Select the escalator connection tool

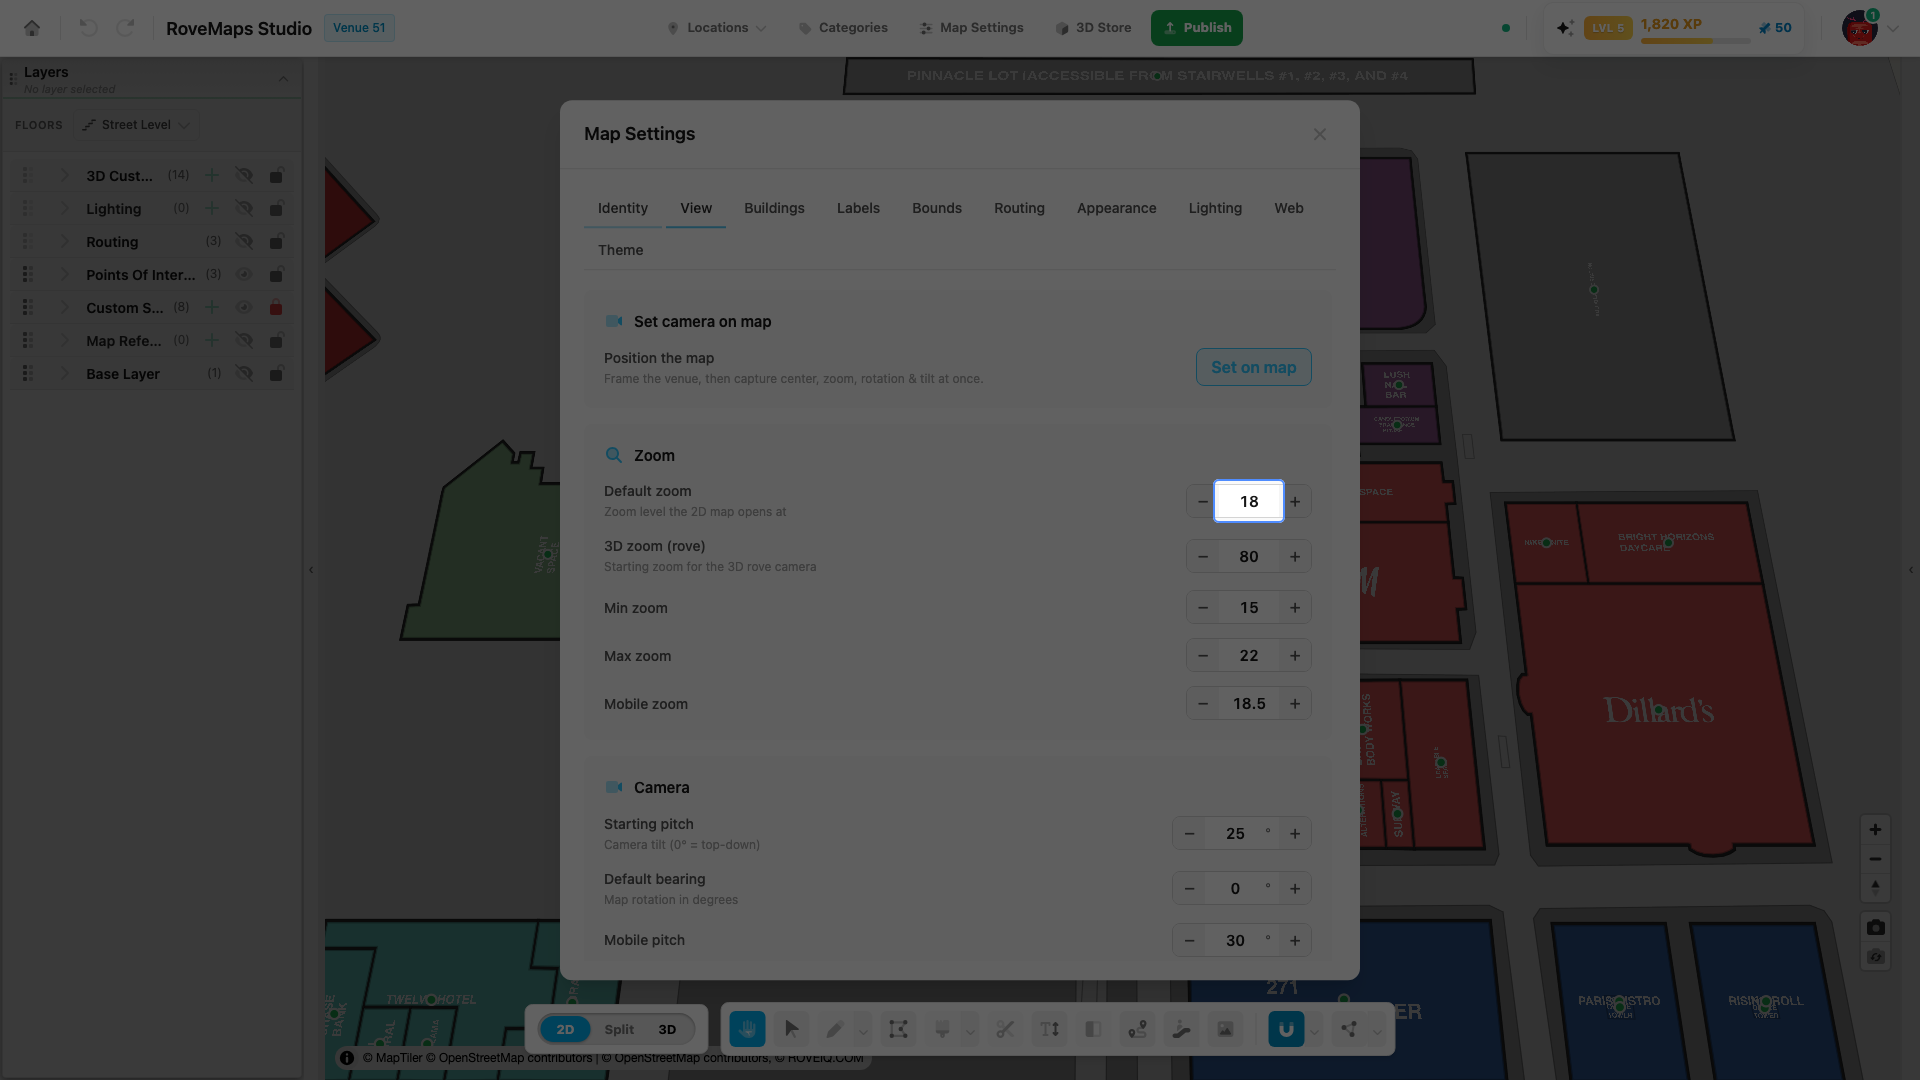1181,1029
